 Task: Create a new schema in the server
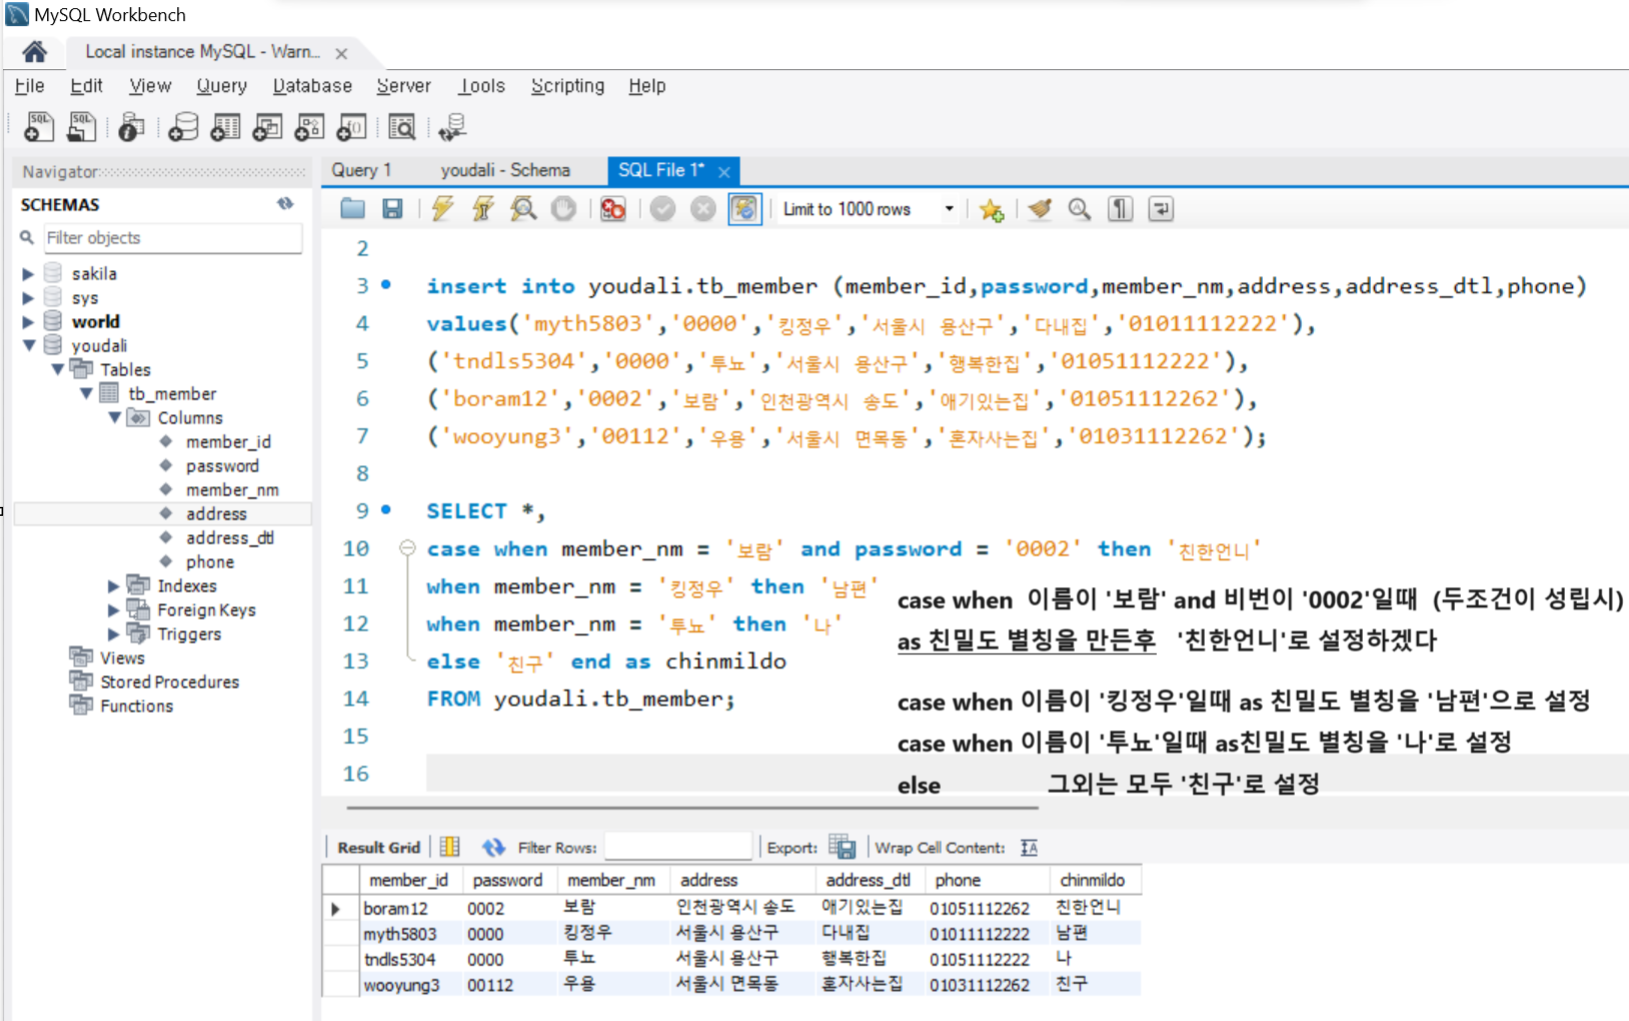click(x=183, y=127)
